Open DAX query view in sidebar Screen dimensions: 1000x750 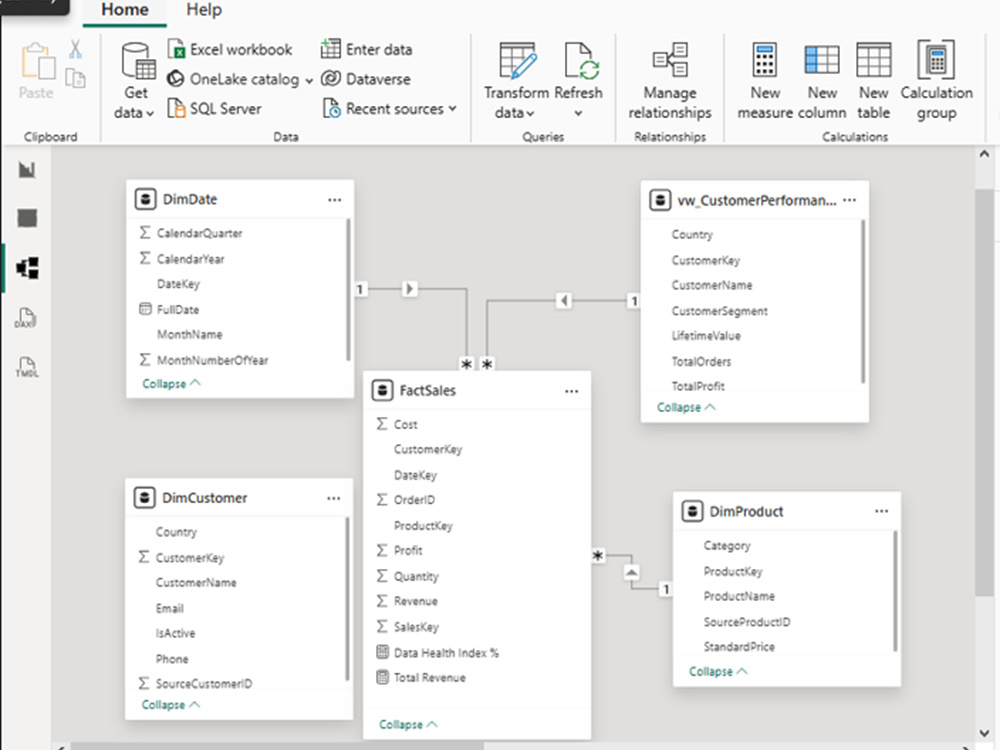[26, 317]
